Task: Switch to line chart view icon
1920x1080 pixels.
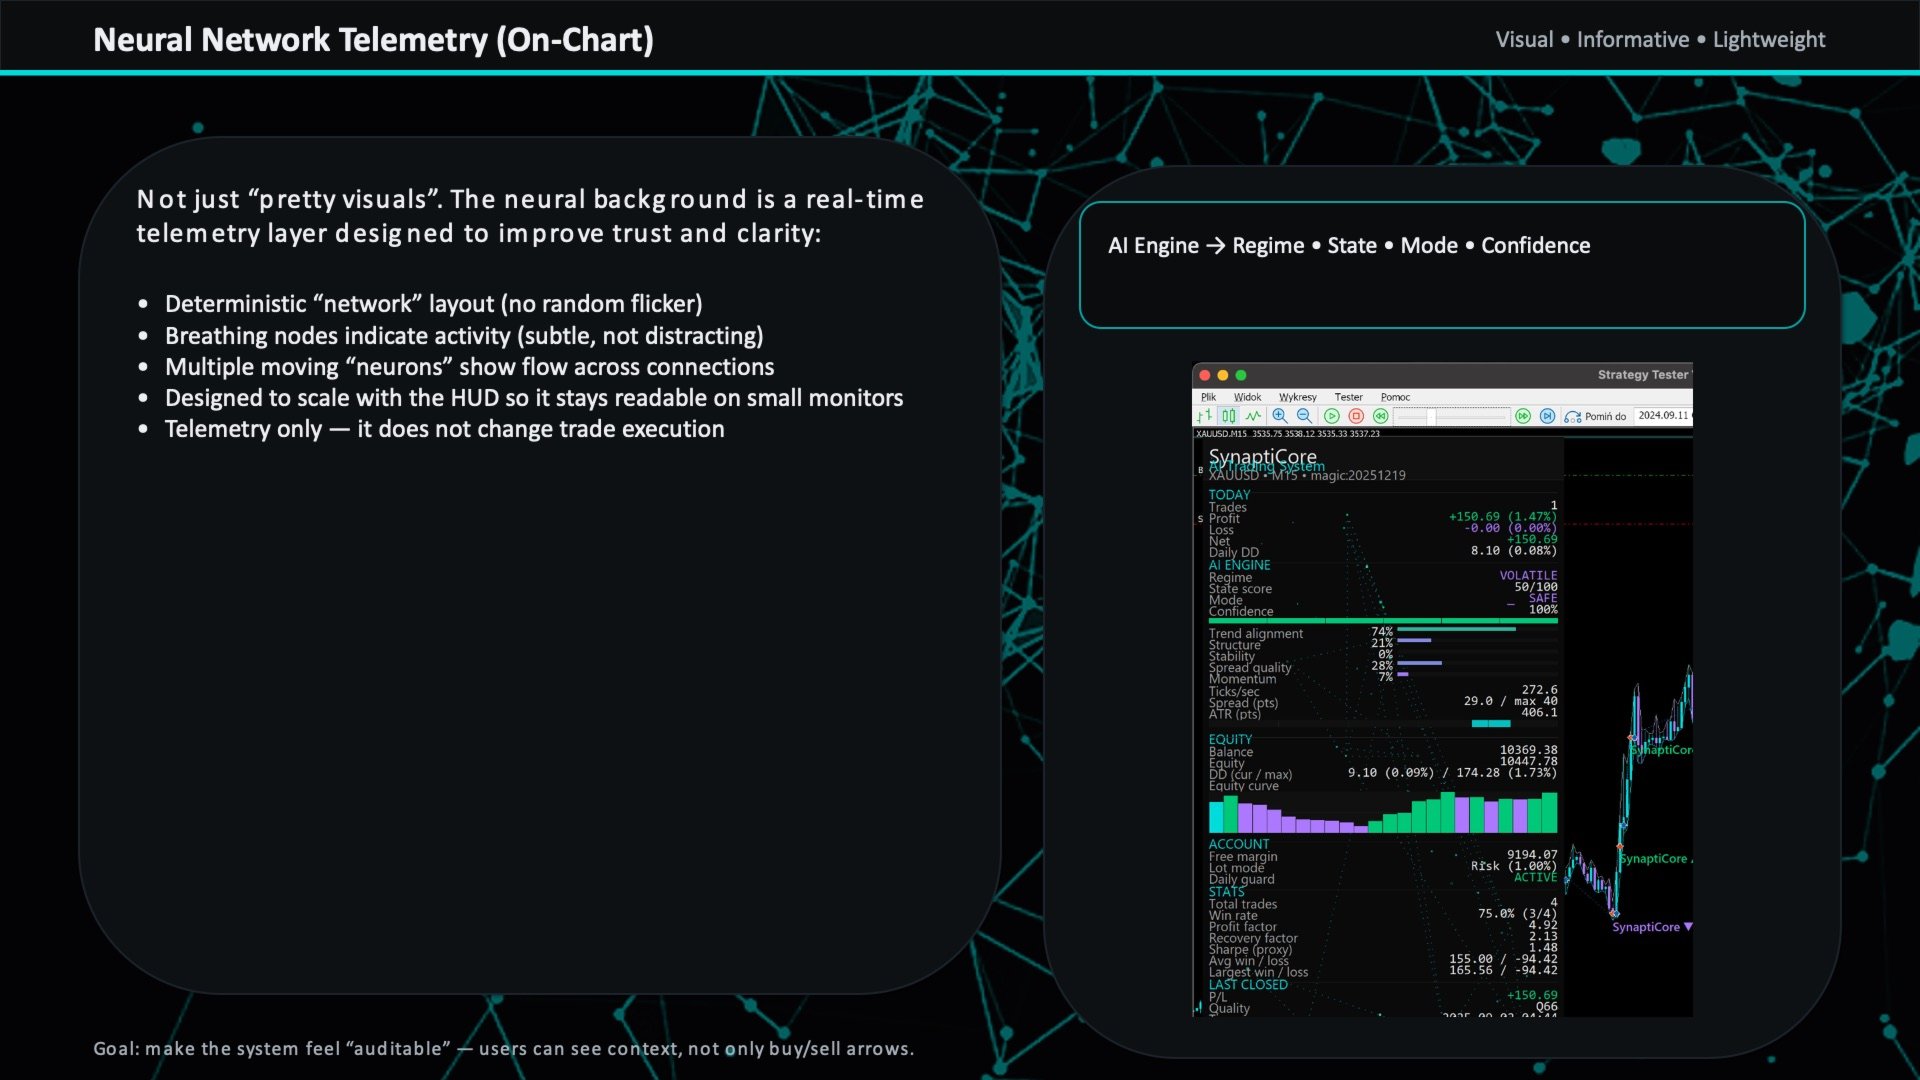Action: tap(1253, 416)
